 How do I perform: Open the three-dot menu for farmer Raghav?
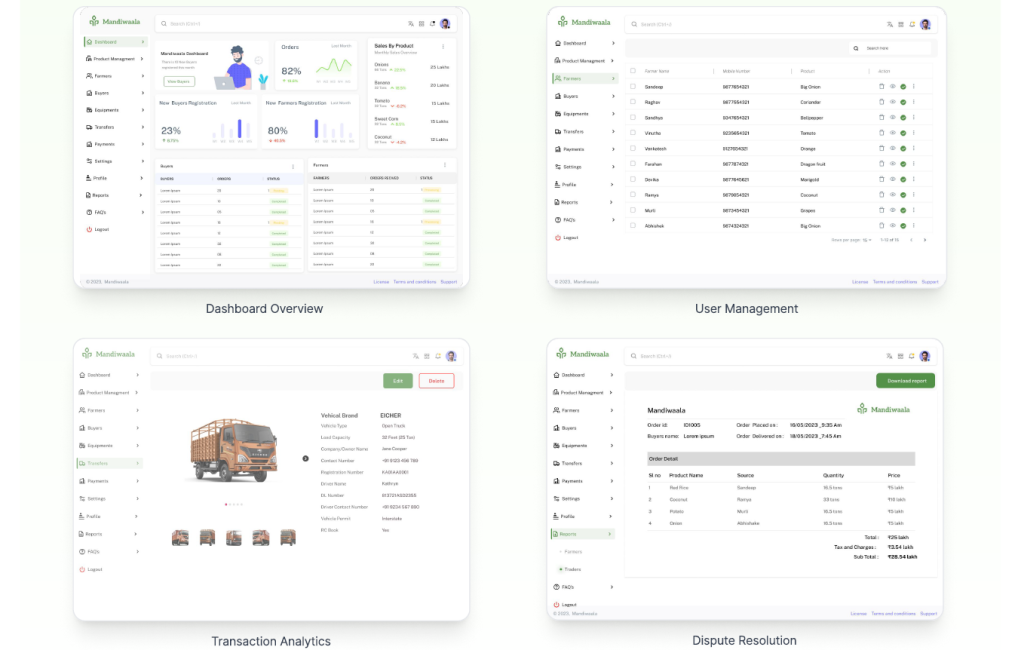pos(913,102)
